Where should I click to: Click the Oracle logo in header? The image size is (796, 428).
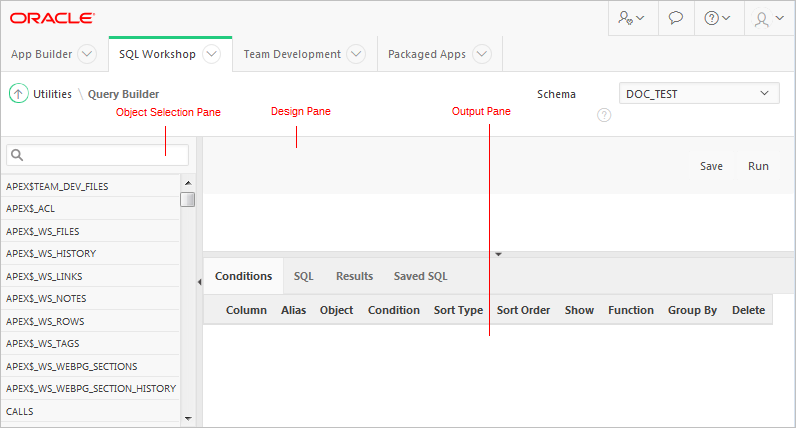click(x=53, y=18)
